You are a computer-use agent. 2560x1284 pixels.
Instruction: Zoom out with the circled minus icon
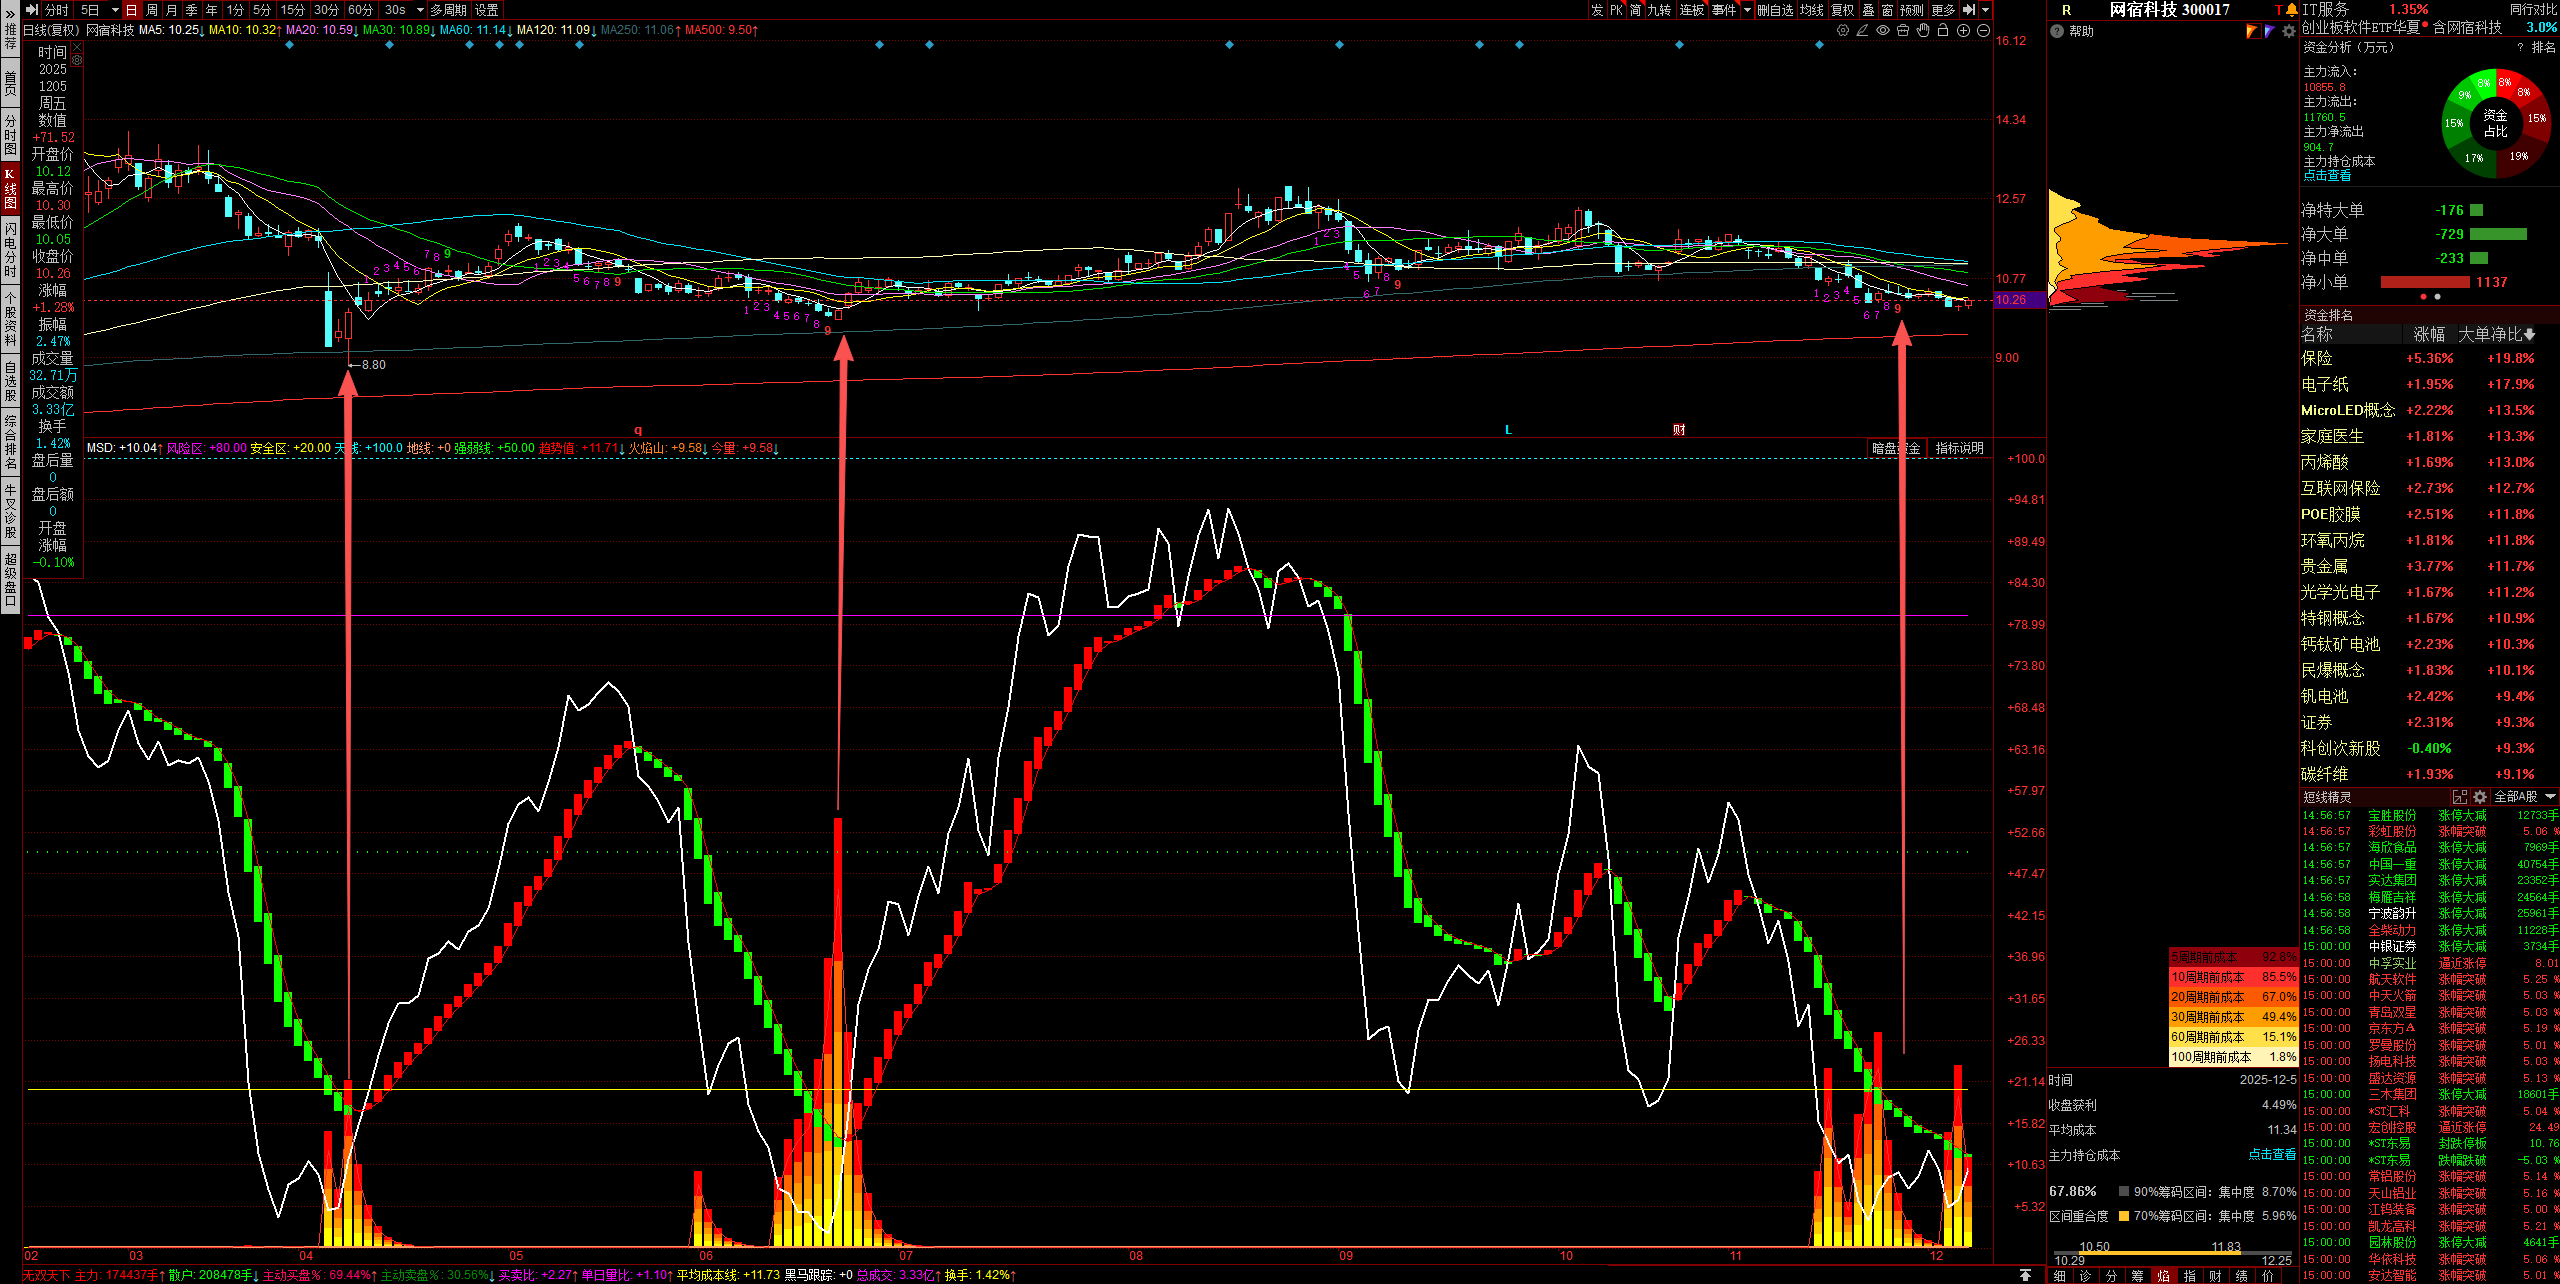[x=1983, y=31]
